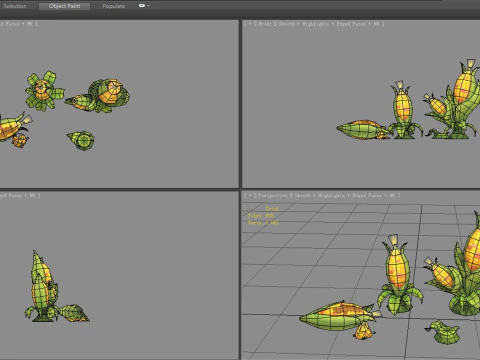Select the small corn kernel in Perspective viewport
This screenshot has width=480, height=360.
click(x=364, y=332)
